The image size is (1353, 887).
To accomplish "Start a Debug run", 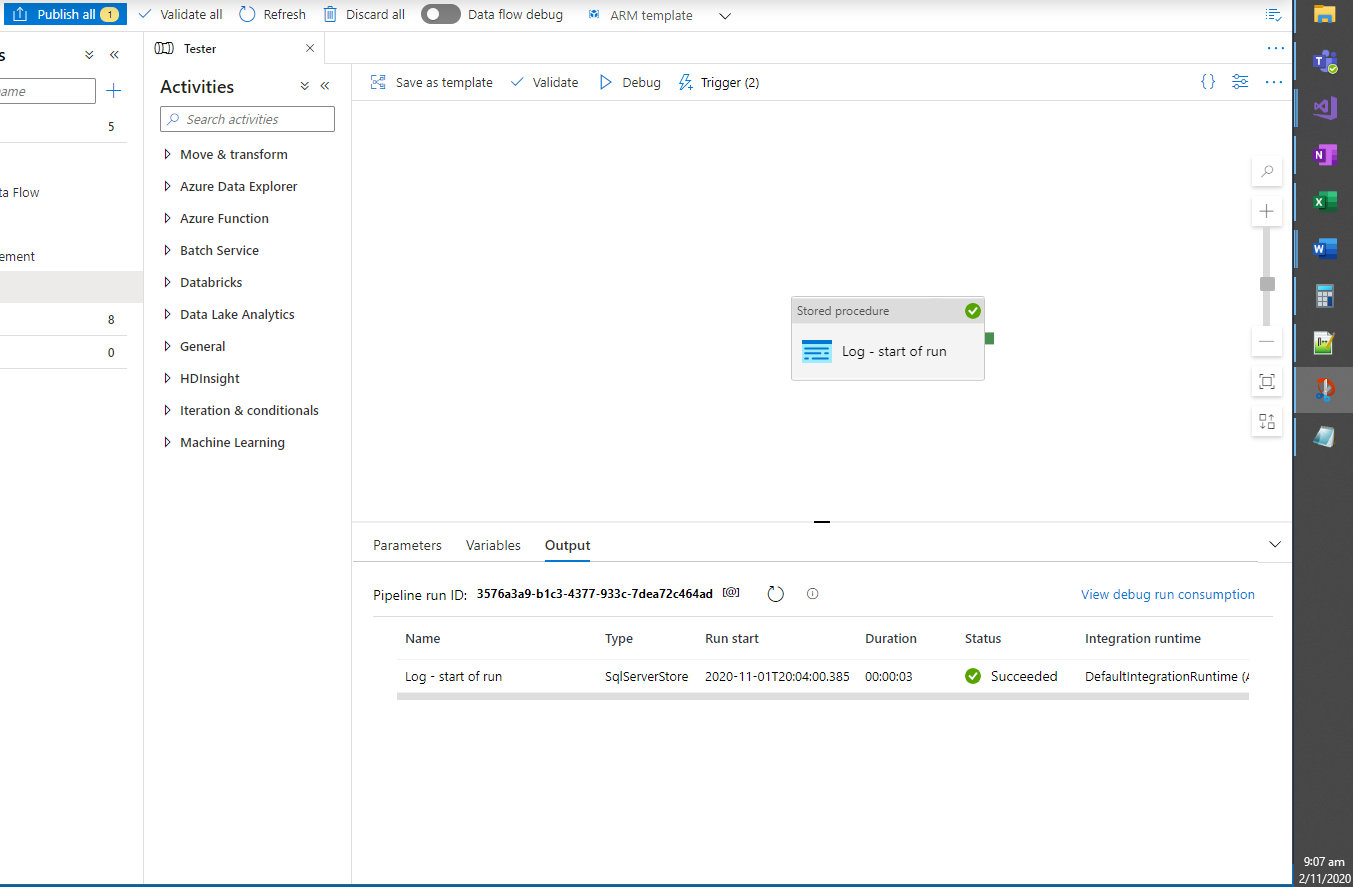I will point(630,83).
